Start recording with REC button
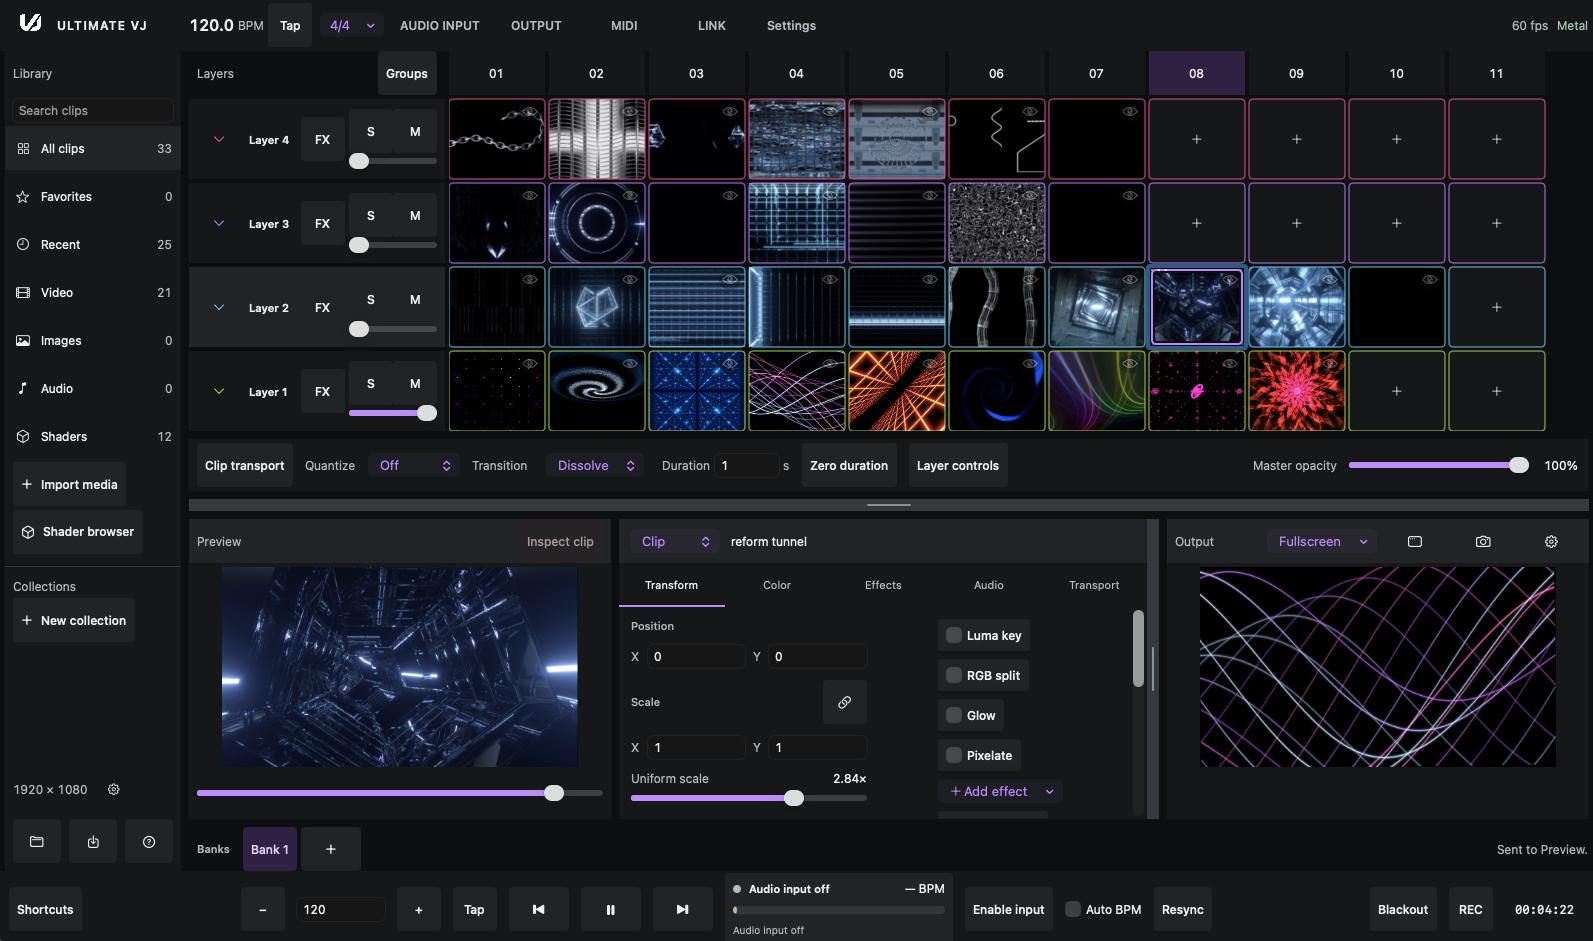This screenshot has width=1593, height=941. (x=1471, y=910)
